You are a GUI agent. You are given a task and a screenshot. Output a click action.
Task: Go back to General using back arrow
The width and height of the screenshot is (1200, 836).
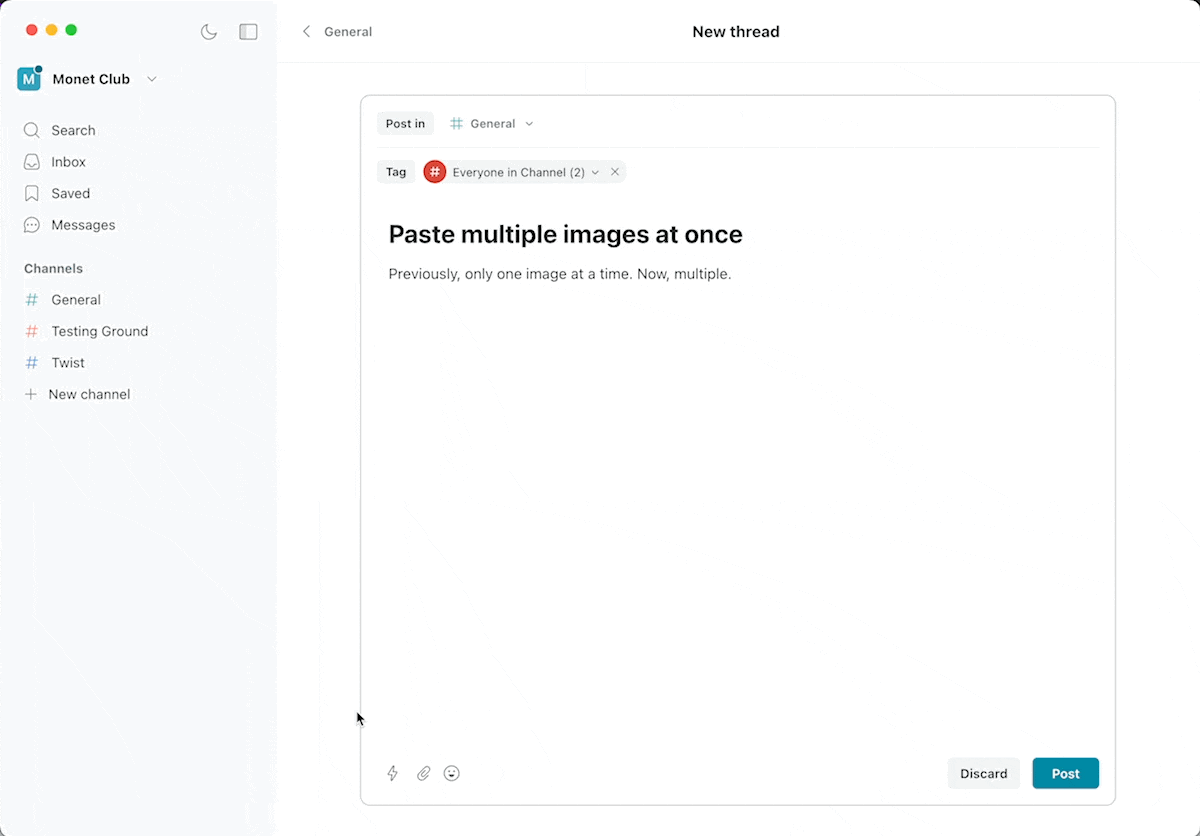(x=307, y=32)
